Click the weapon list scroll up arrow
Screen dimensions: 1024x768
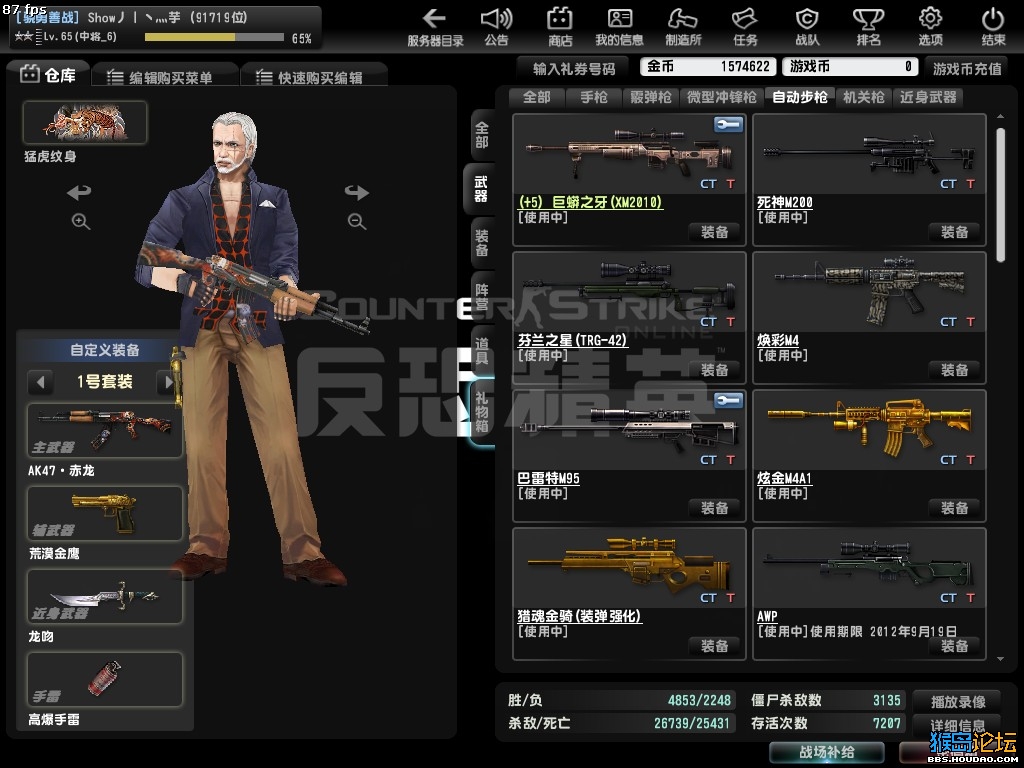[1000, 116]
